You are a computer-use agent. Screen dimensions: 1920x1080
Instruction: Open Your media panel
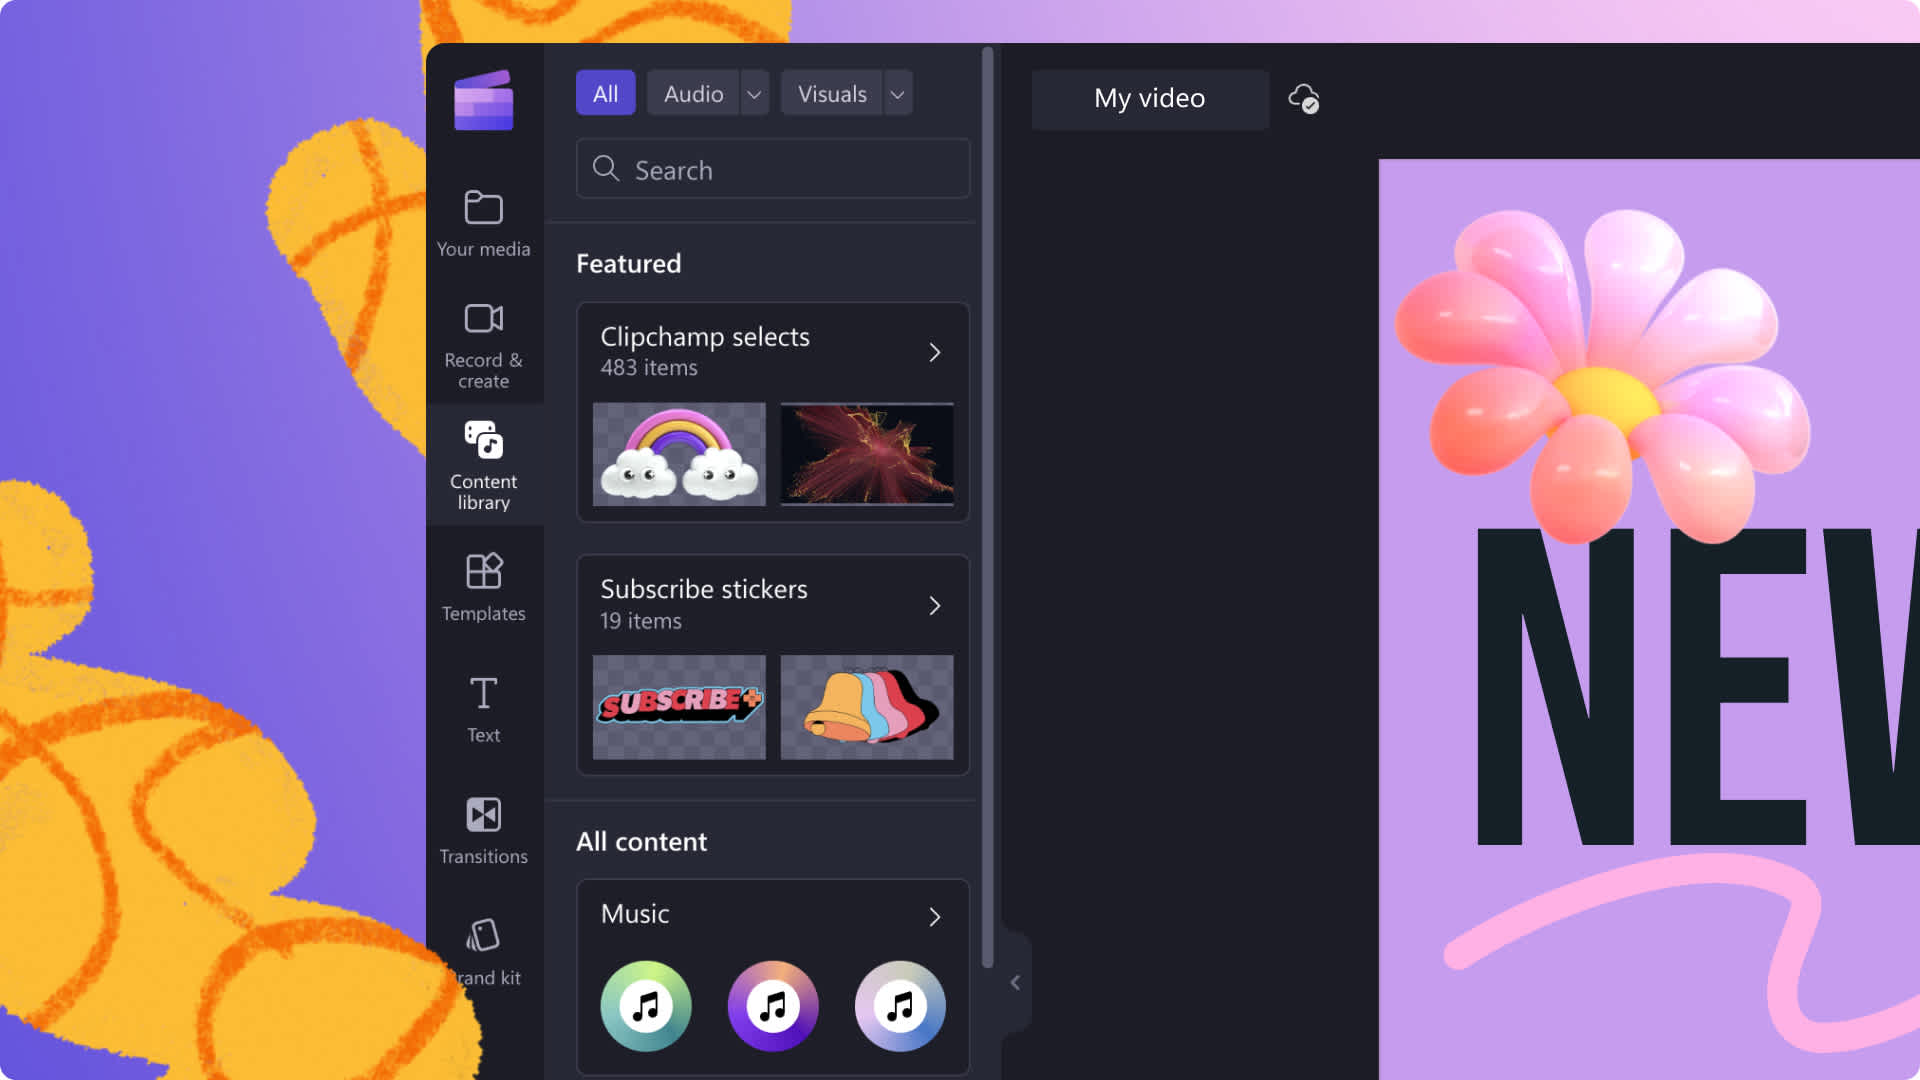click(x=483, y=220)
